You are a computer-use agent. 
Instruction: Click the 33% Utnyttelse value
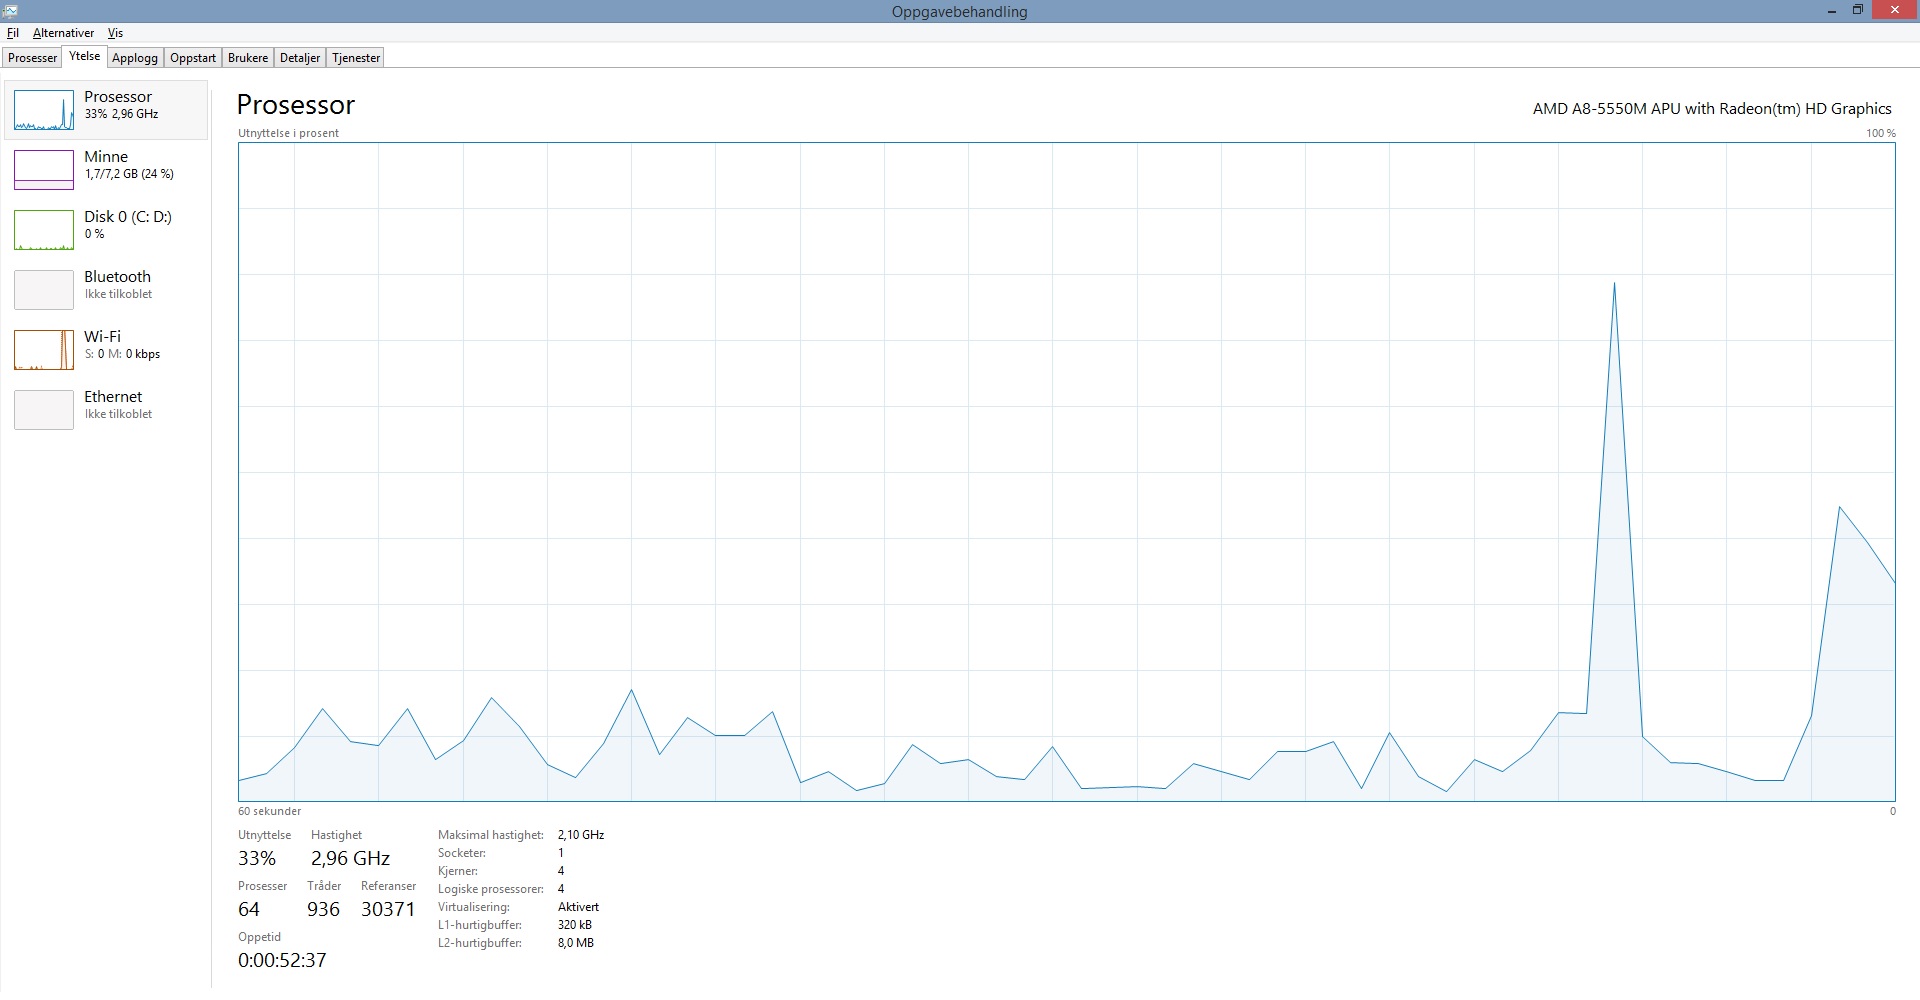pos(257,858)
